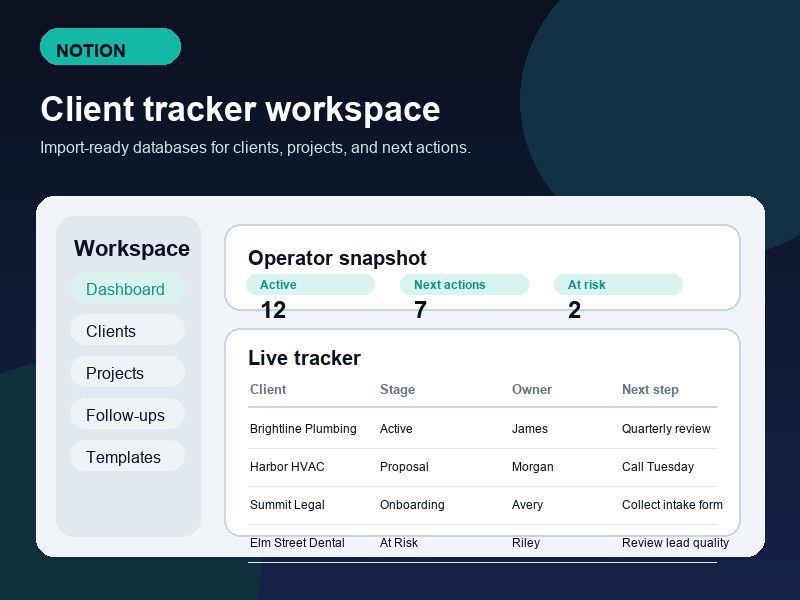This screenshot has height=600, width=800.
Task: Sort by the Stage column header
Action: 397,390
